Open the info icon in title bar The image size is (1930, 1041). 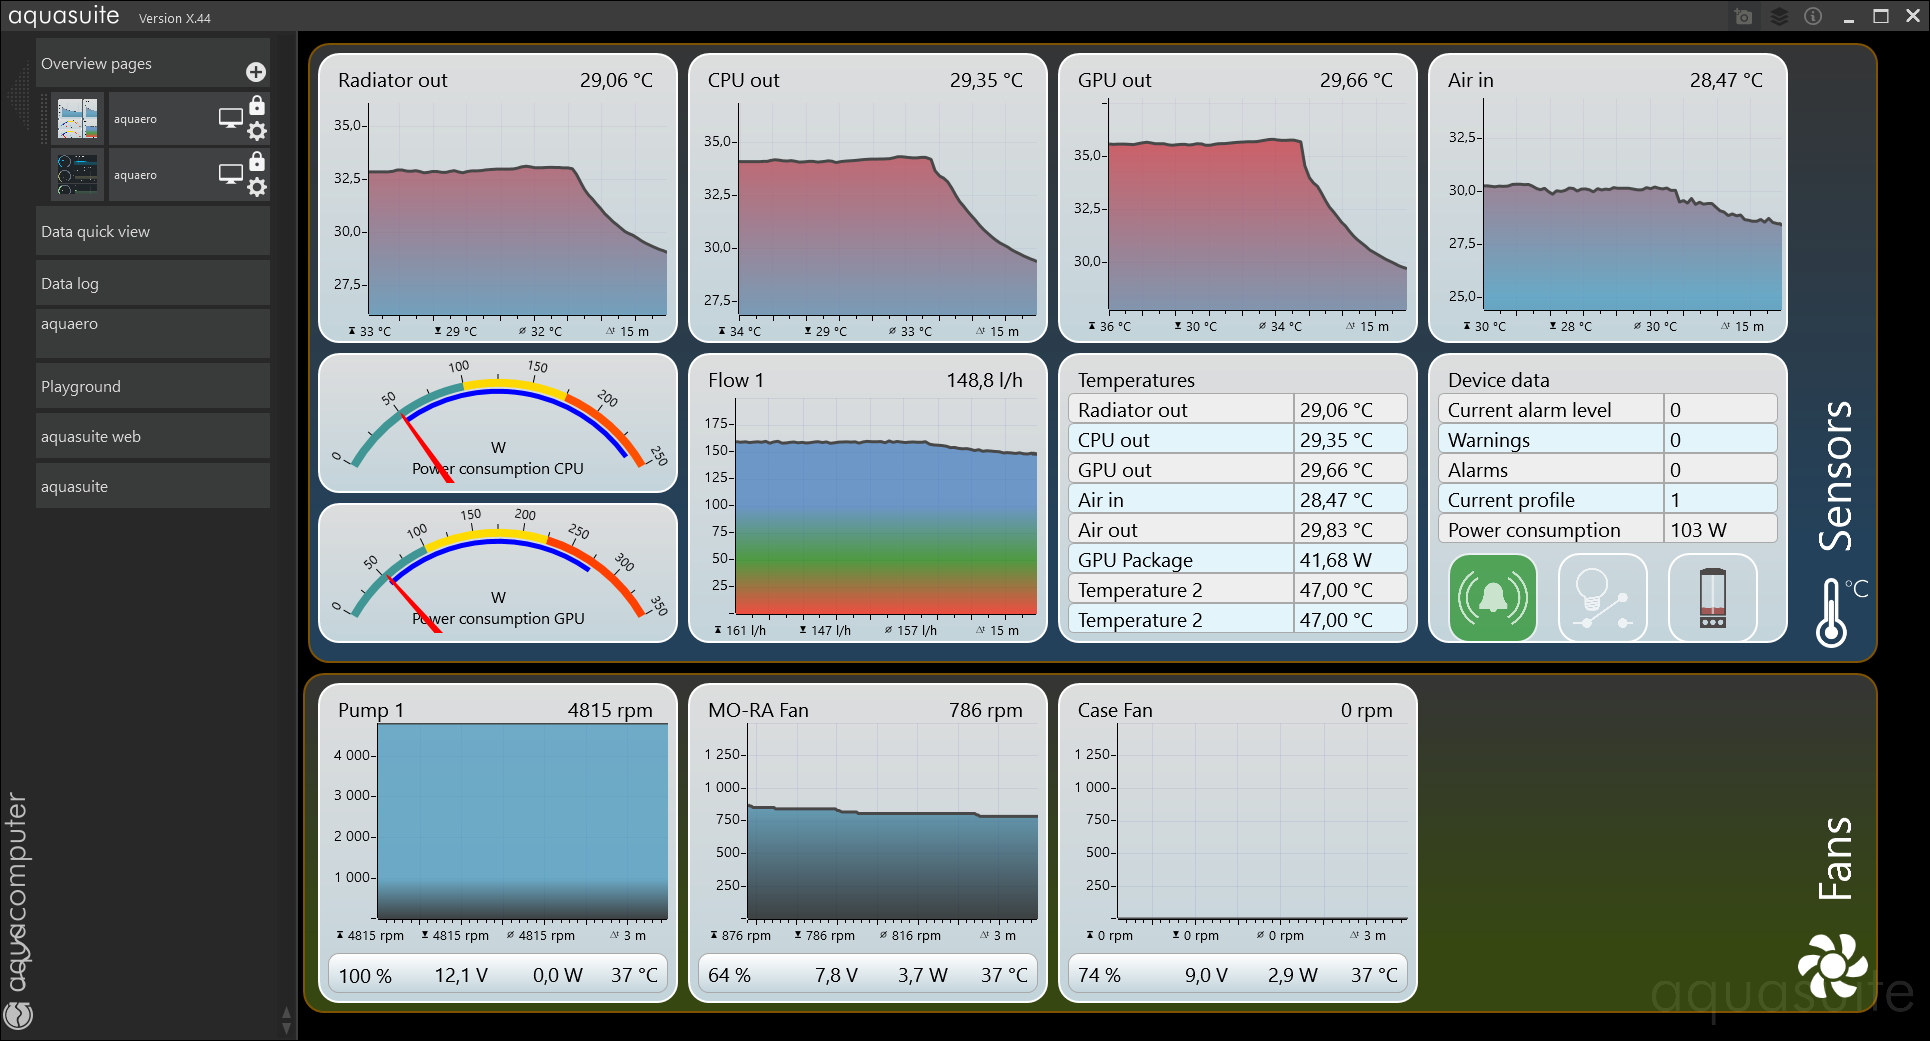coord(1813,17)
